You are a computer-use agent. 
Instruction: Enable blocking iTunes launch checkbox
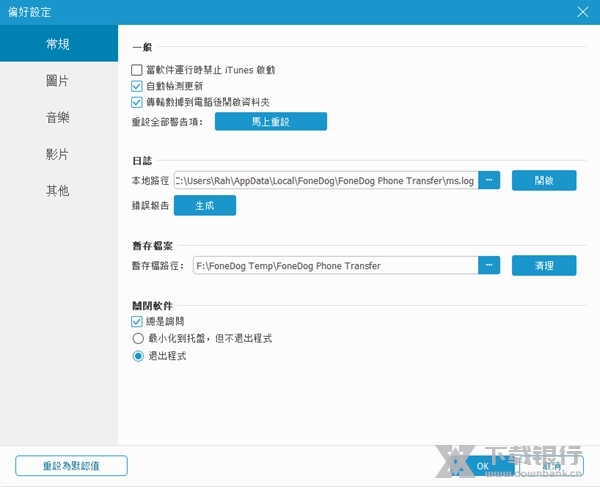click(x=137, y=70)
